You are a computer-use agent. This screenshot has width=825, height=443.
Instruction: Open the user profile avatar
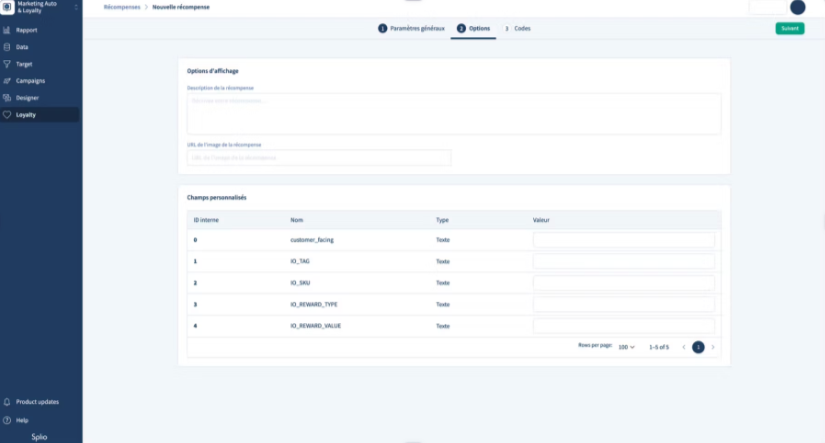[797, 7]
